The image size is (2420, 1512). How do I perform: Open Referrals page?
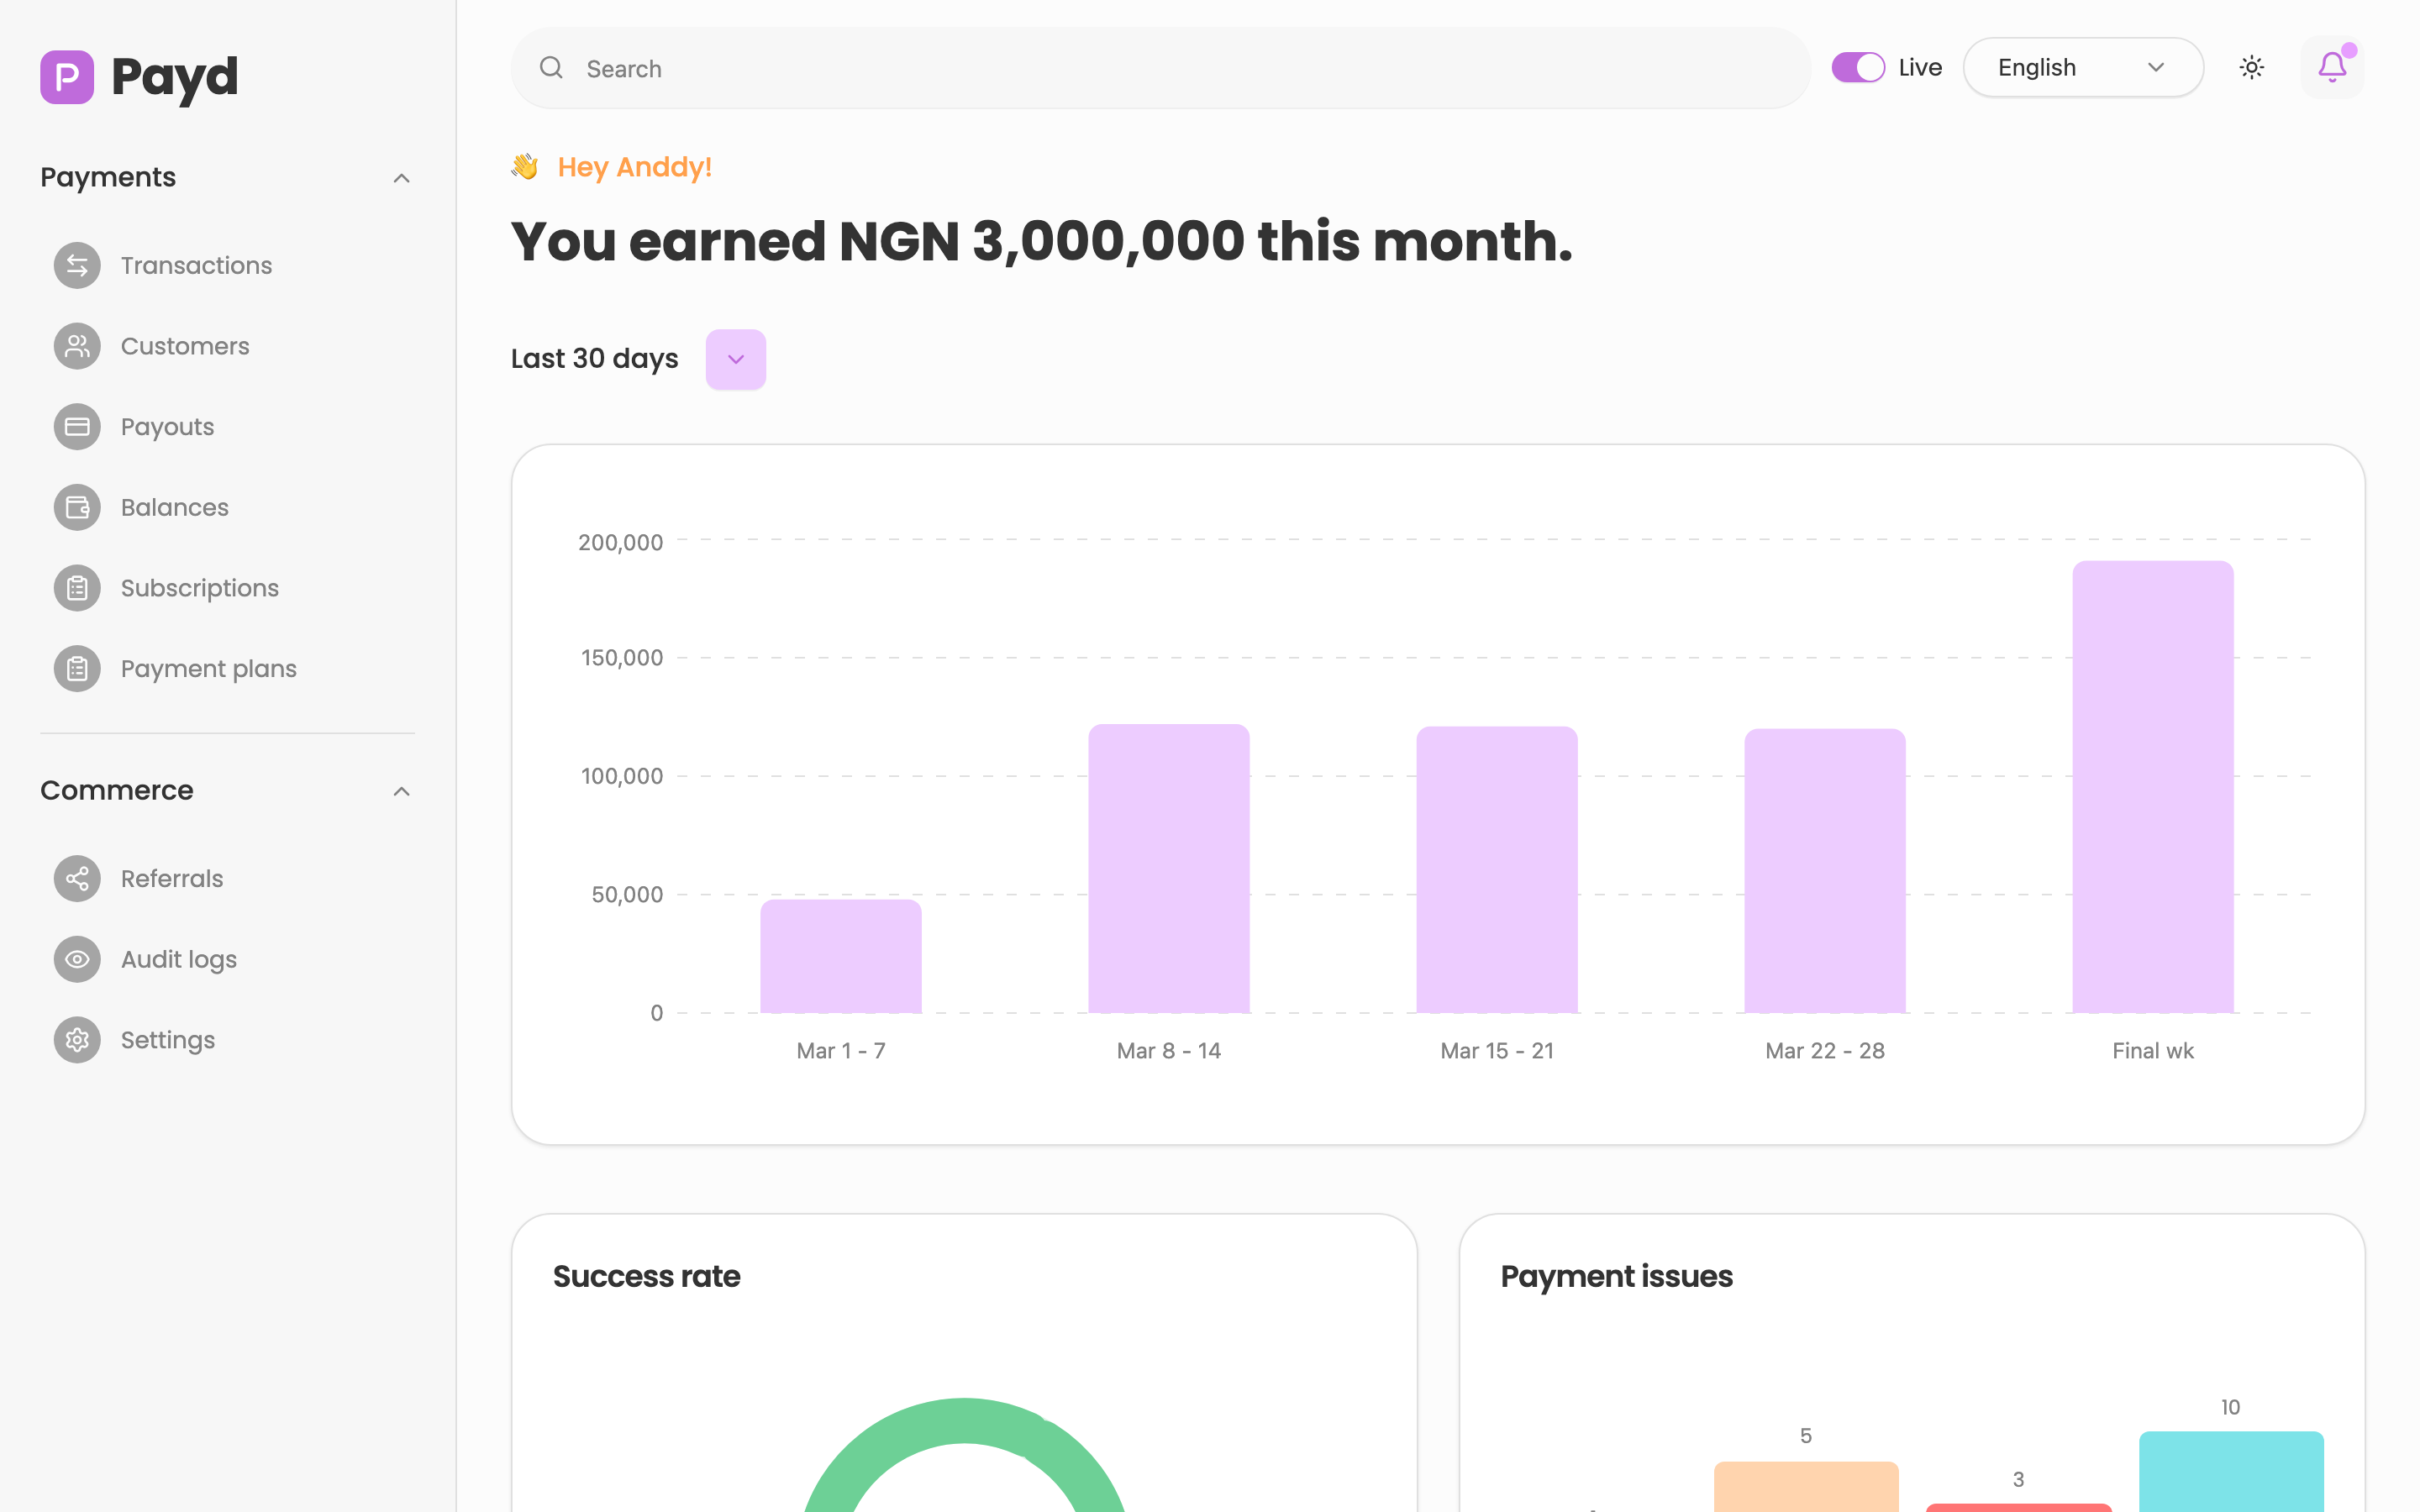click(172, 879)
